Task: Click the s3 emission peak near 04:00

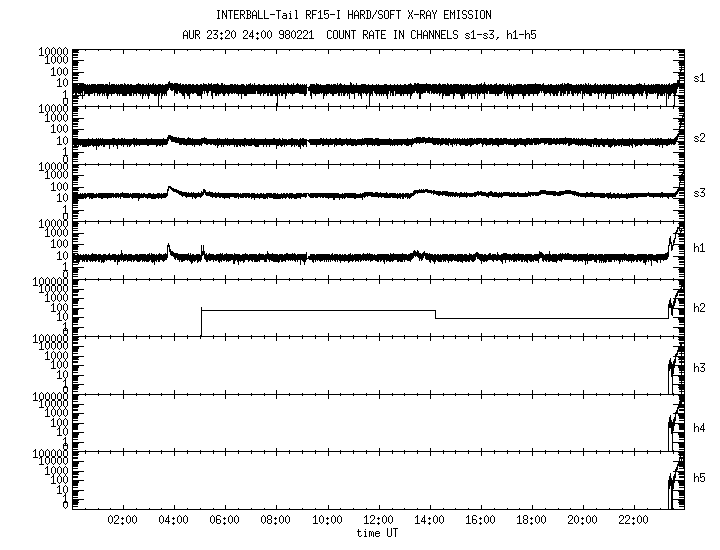Action: tap(170, 187)
